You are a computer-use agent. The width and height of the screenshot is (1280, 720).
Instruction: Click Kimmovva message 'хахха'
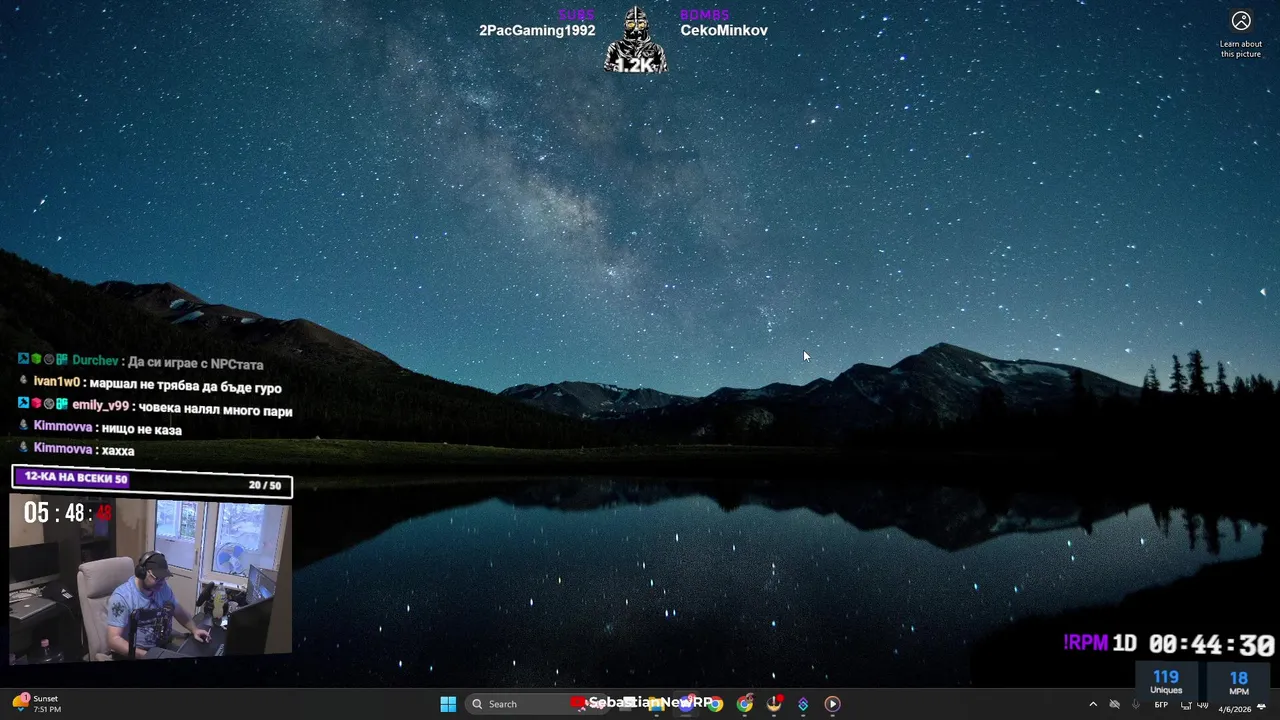point(118,451)
